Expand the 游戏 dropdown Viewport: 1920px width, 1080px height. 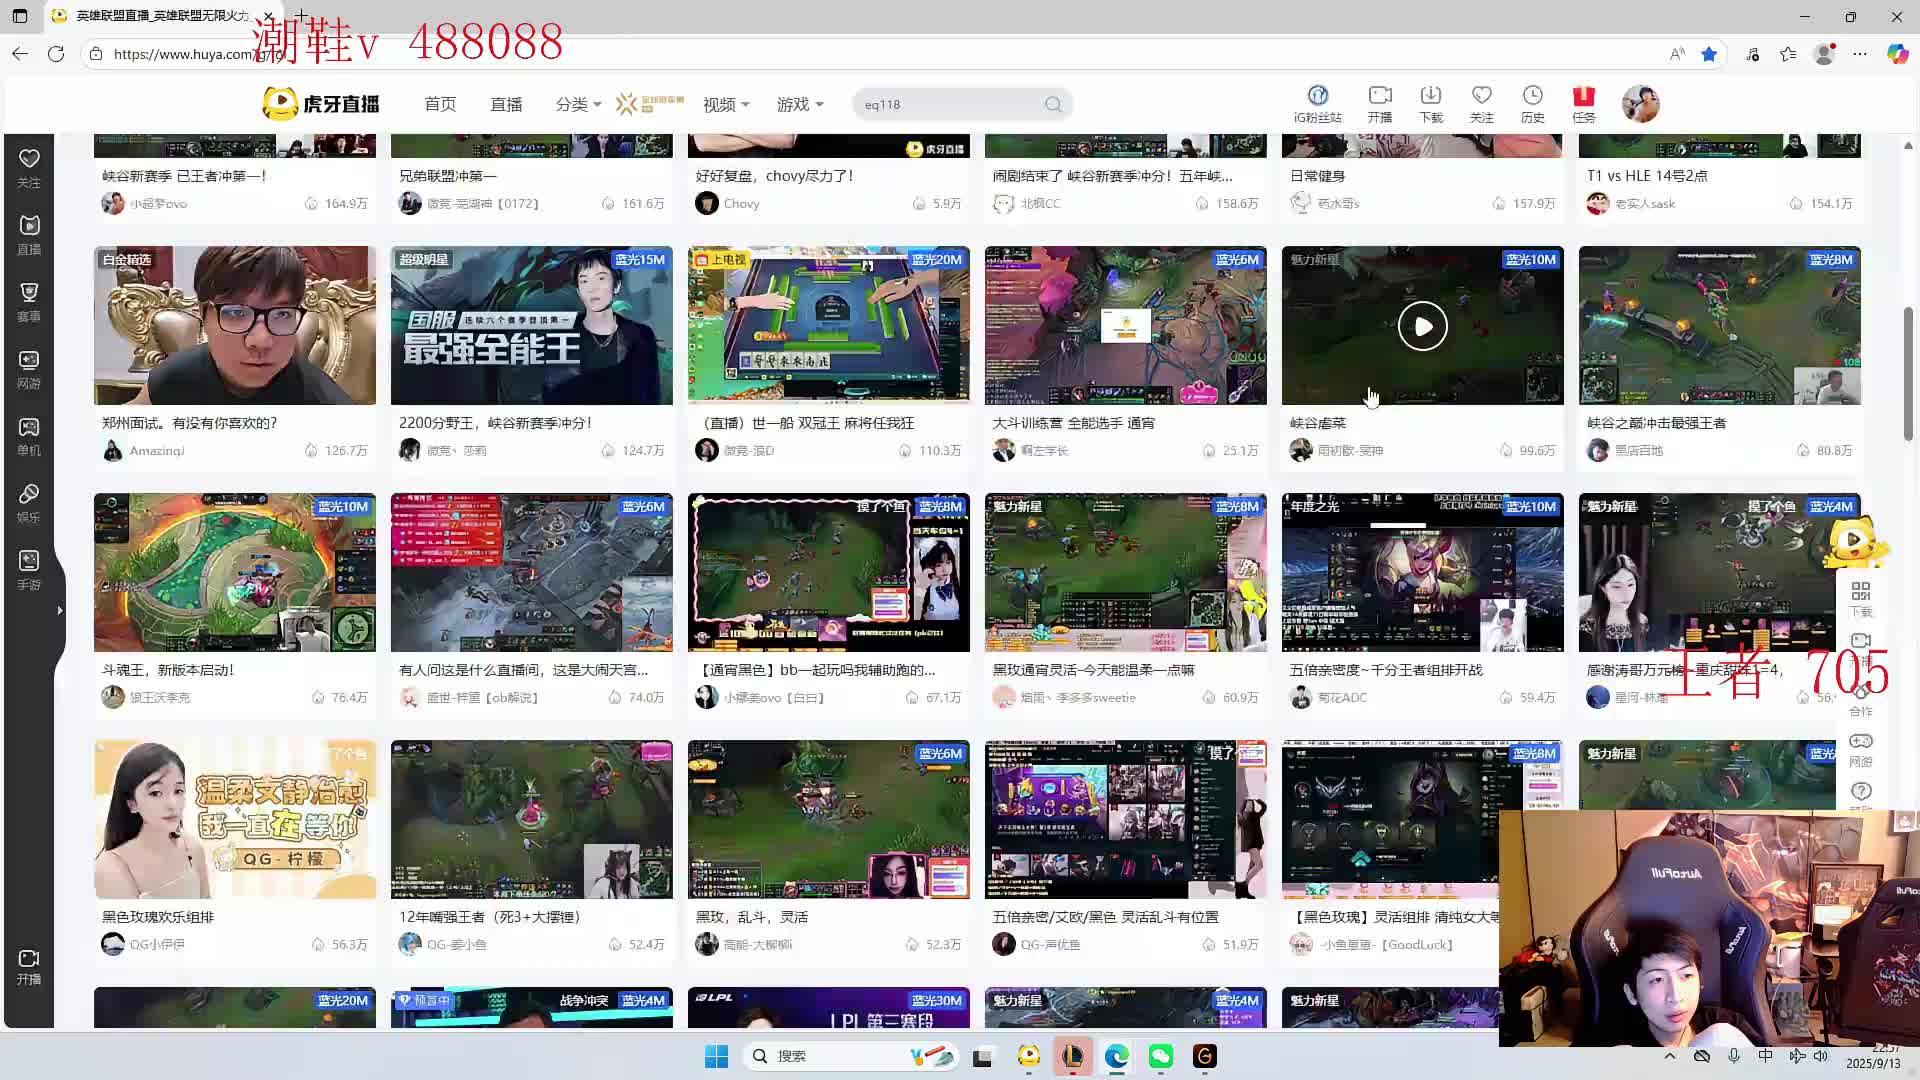[800, 104]
